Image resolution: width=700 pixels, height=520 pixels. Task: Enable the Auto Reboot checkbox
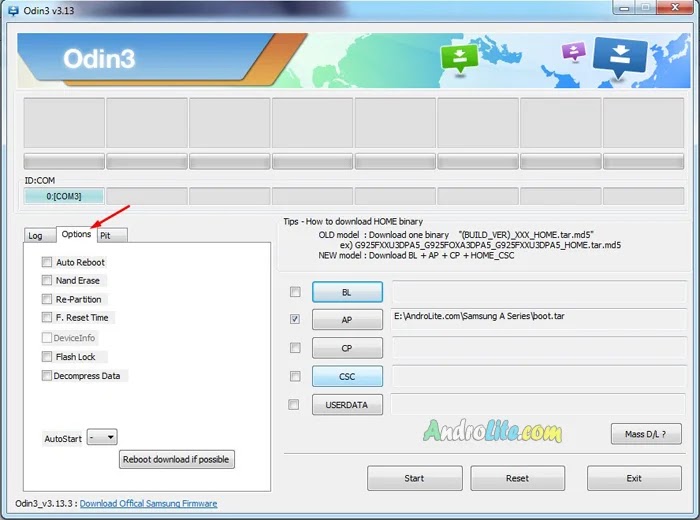coord(46,262)
